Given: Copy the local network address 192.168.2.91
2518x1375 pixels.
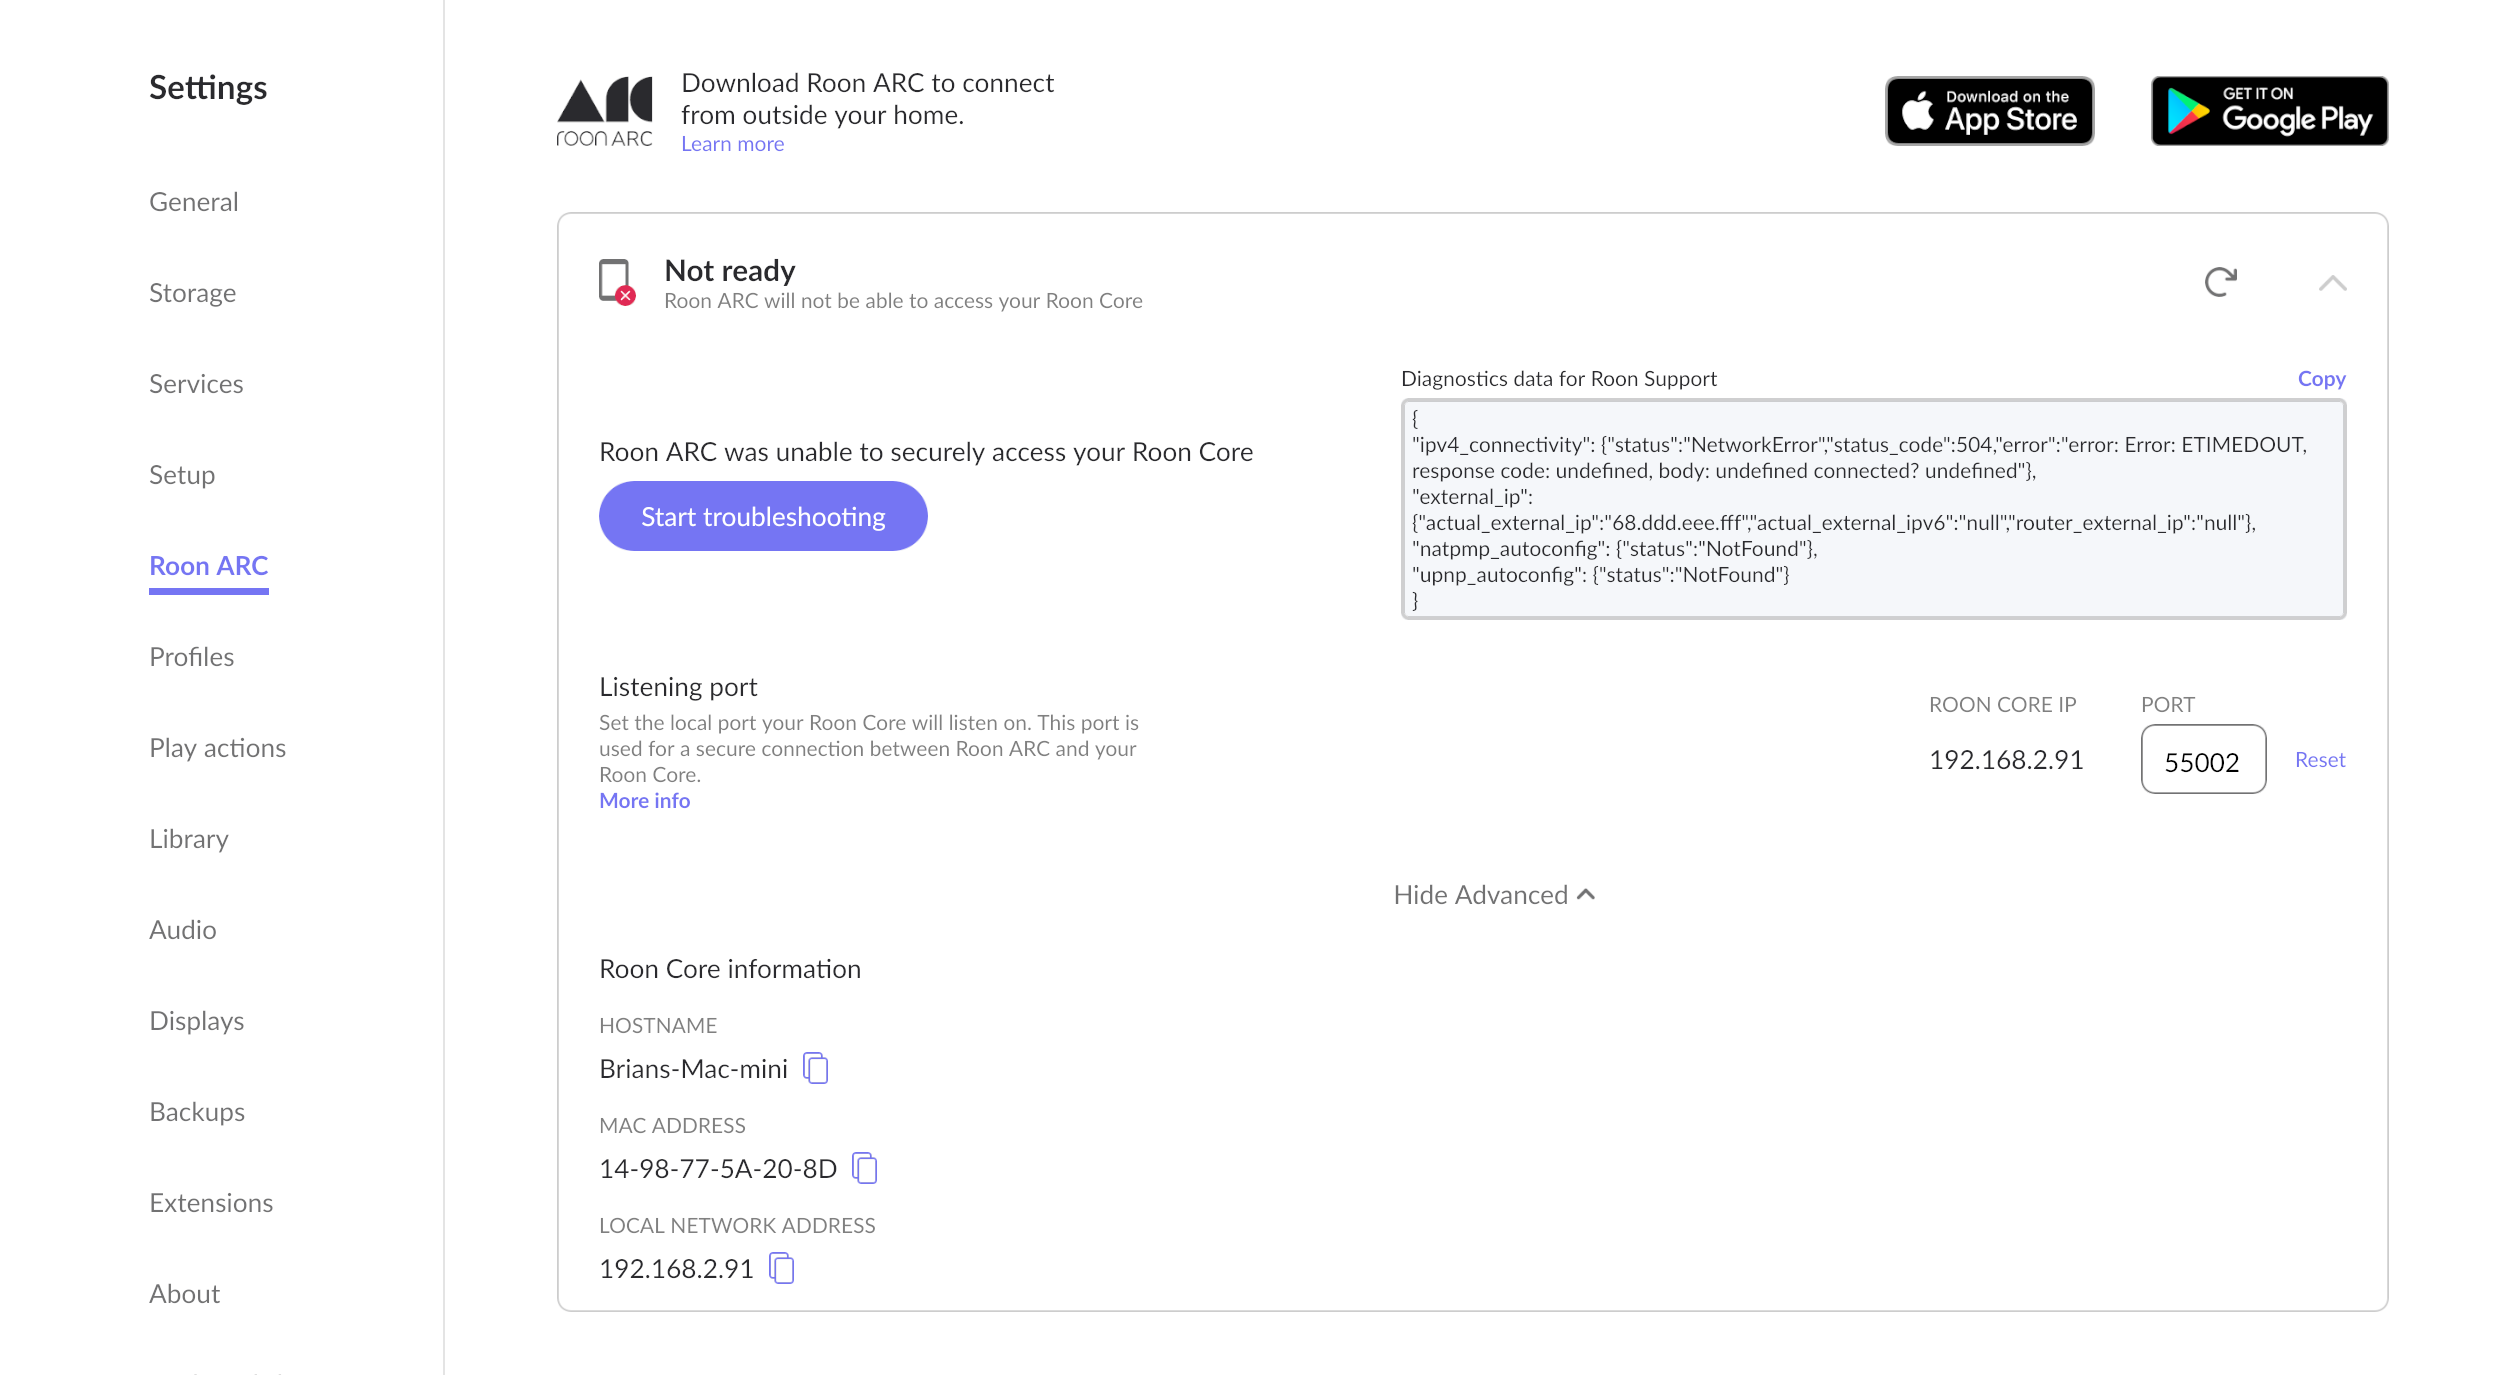Looking at the screenshot, I should click(x=780, y=1268).
